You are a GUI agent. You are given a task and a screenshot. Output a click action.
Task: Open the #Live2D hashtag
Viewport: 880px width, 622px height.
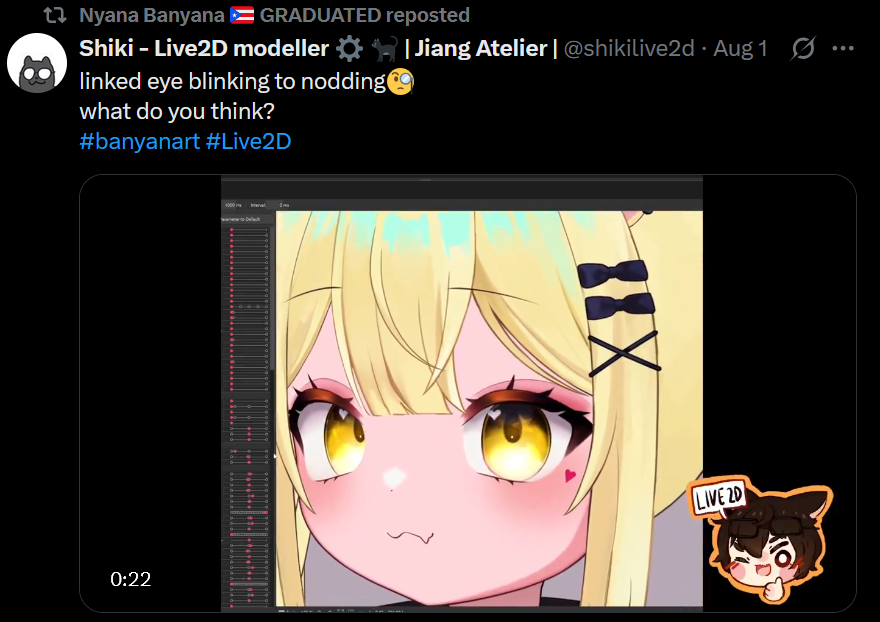pos(249,141)
